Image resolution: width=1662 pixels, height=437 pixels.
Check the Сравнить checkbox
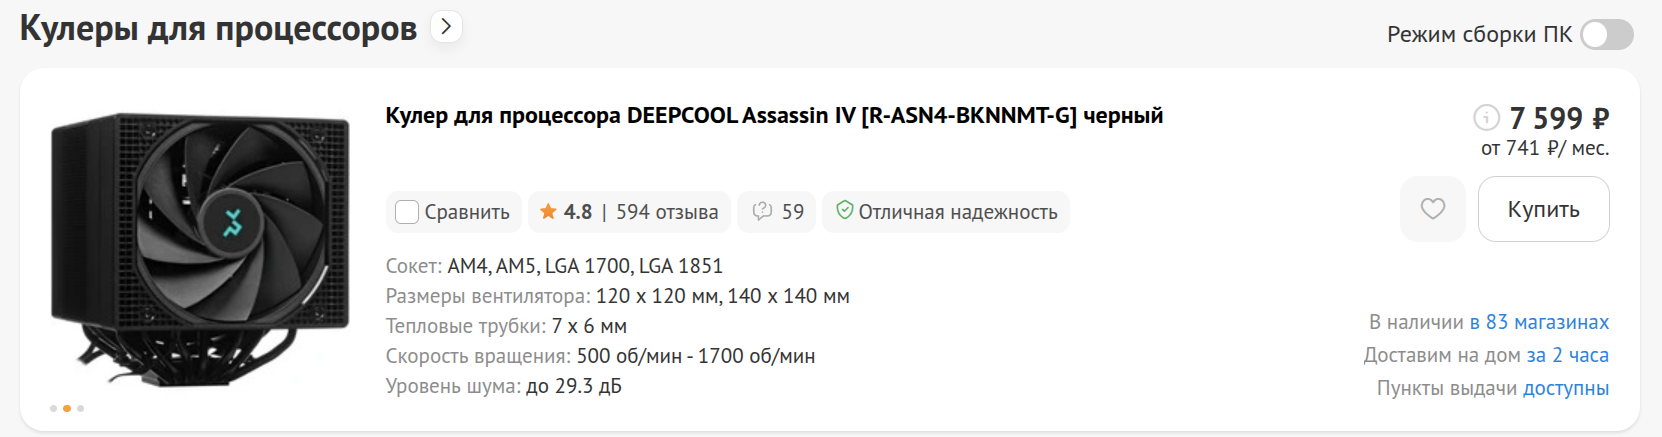(x=407, y=212)
